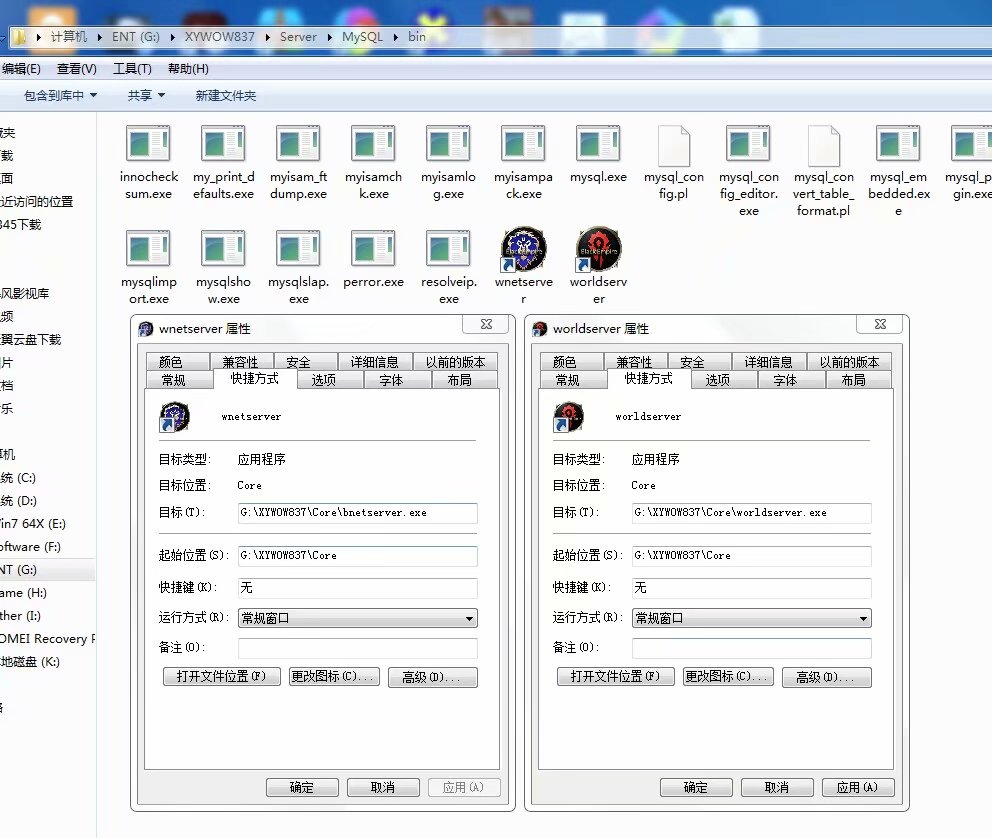Click 打开文件位置 in worldserver properties
Viewport: 992px width, 838px height.
(616, 677)
